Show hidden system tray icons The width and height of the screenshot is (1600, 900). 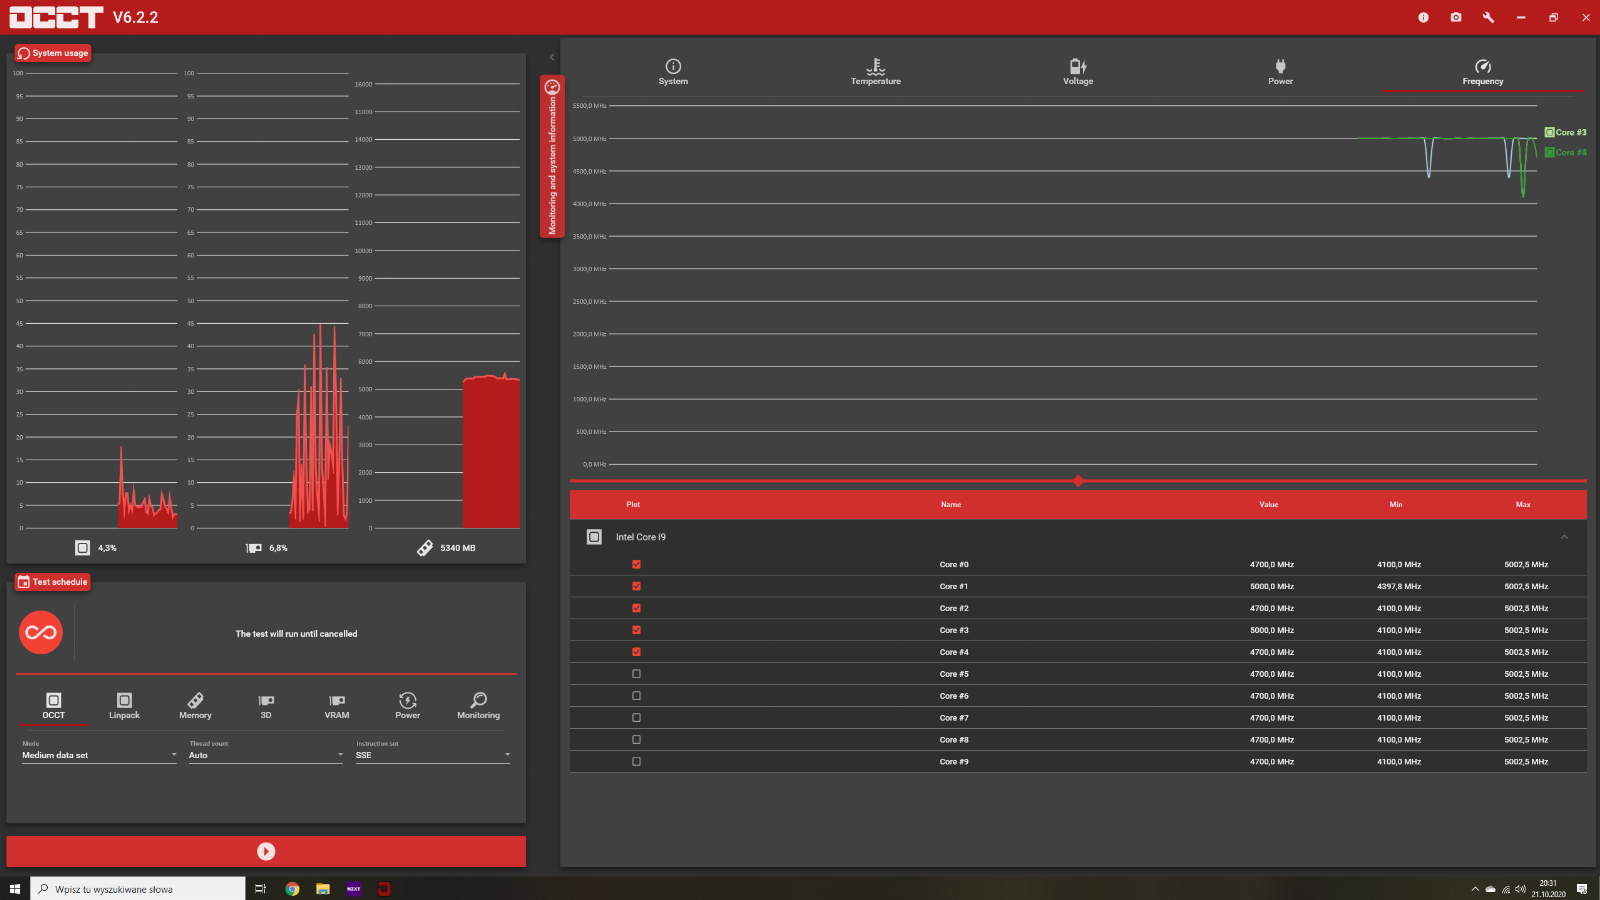point(1475,889)
